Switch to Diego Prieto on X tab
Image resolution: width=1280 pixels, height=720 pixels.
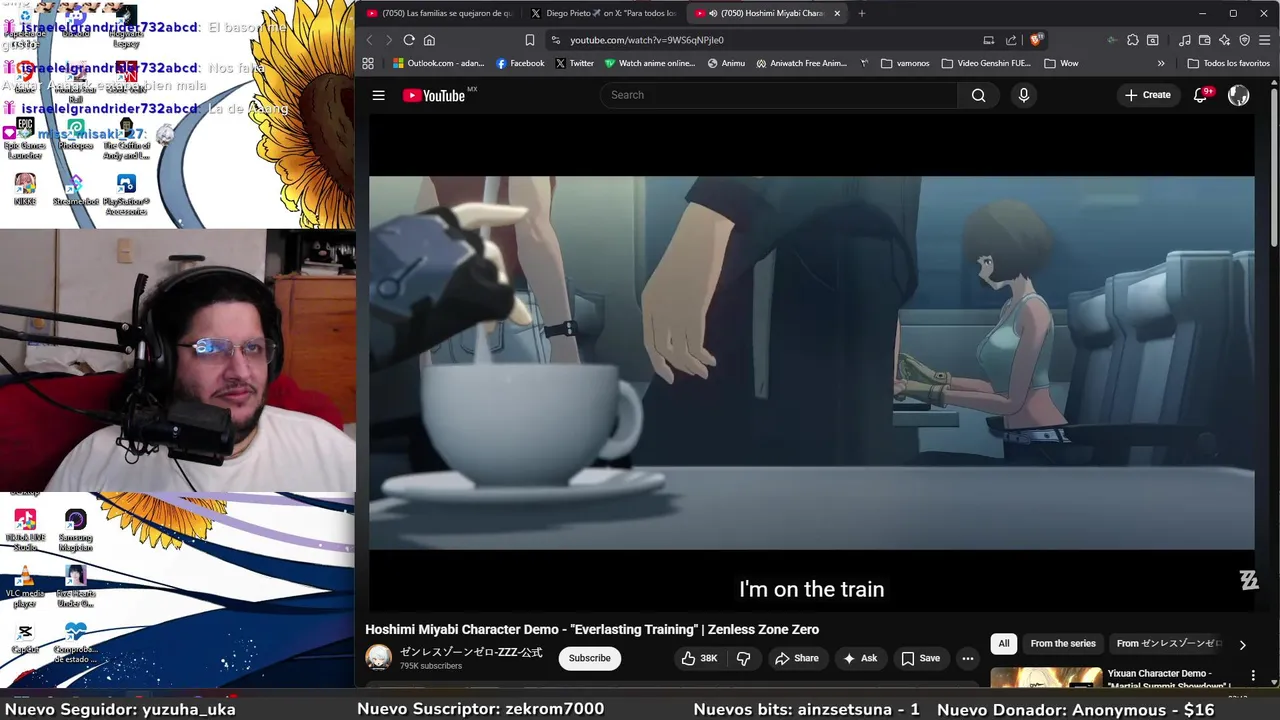(604, 13)
